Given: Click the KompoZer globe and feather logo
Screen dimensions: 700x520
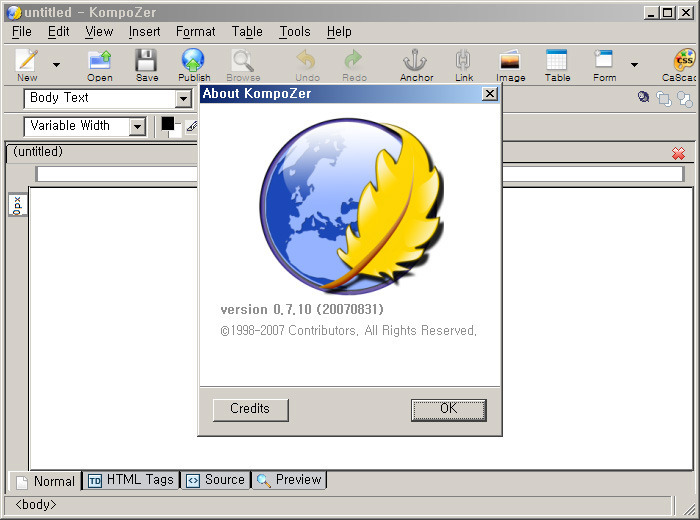Looking at the screenshot, I should pyautogui.click(x=351, y=205).
